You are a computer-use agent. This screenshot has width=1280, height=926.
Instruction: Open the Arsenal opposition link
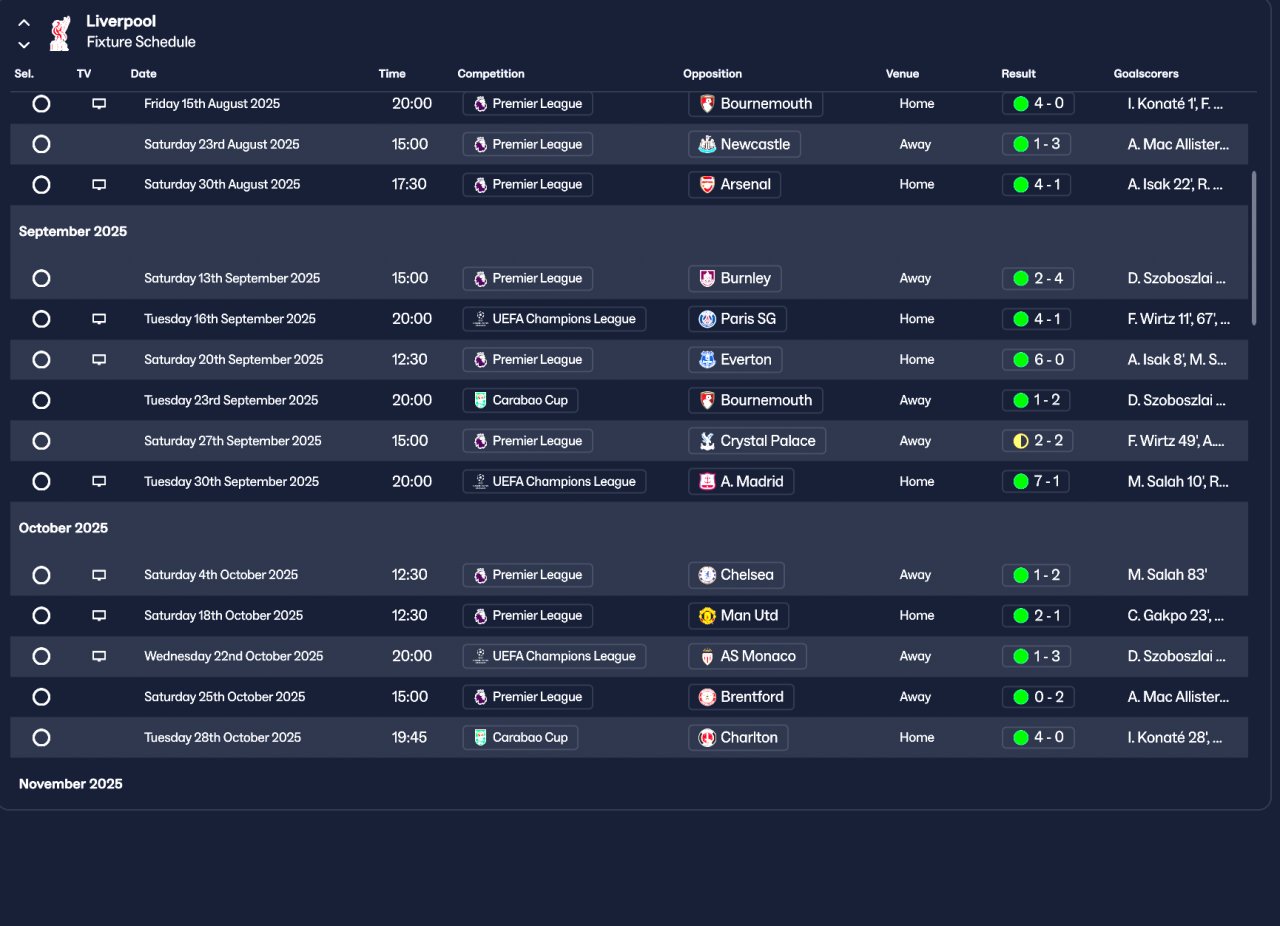pyautogui.click(x=735, y=185)
